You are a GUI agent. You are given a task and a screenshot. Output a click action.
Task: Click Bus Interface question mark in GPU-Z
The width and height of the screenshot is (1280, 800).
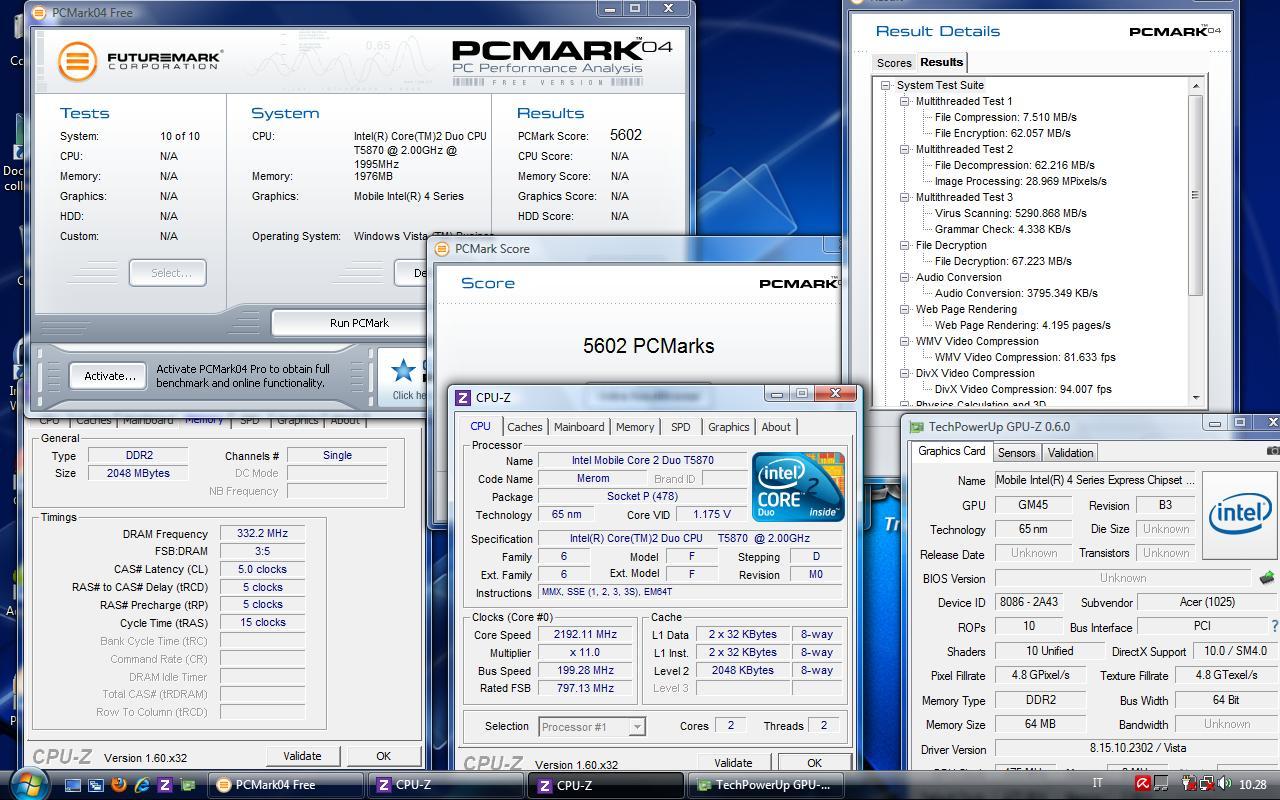pyautogui.click(x=1274, y=626)
